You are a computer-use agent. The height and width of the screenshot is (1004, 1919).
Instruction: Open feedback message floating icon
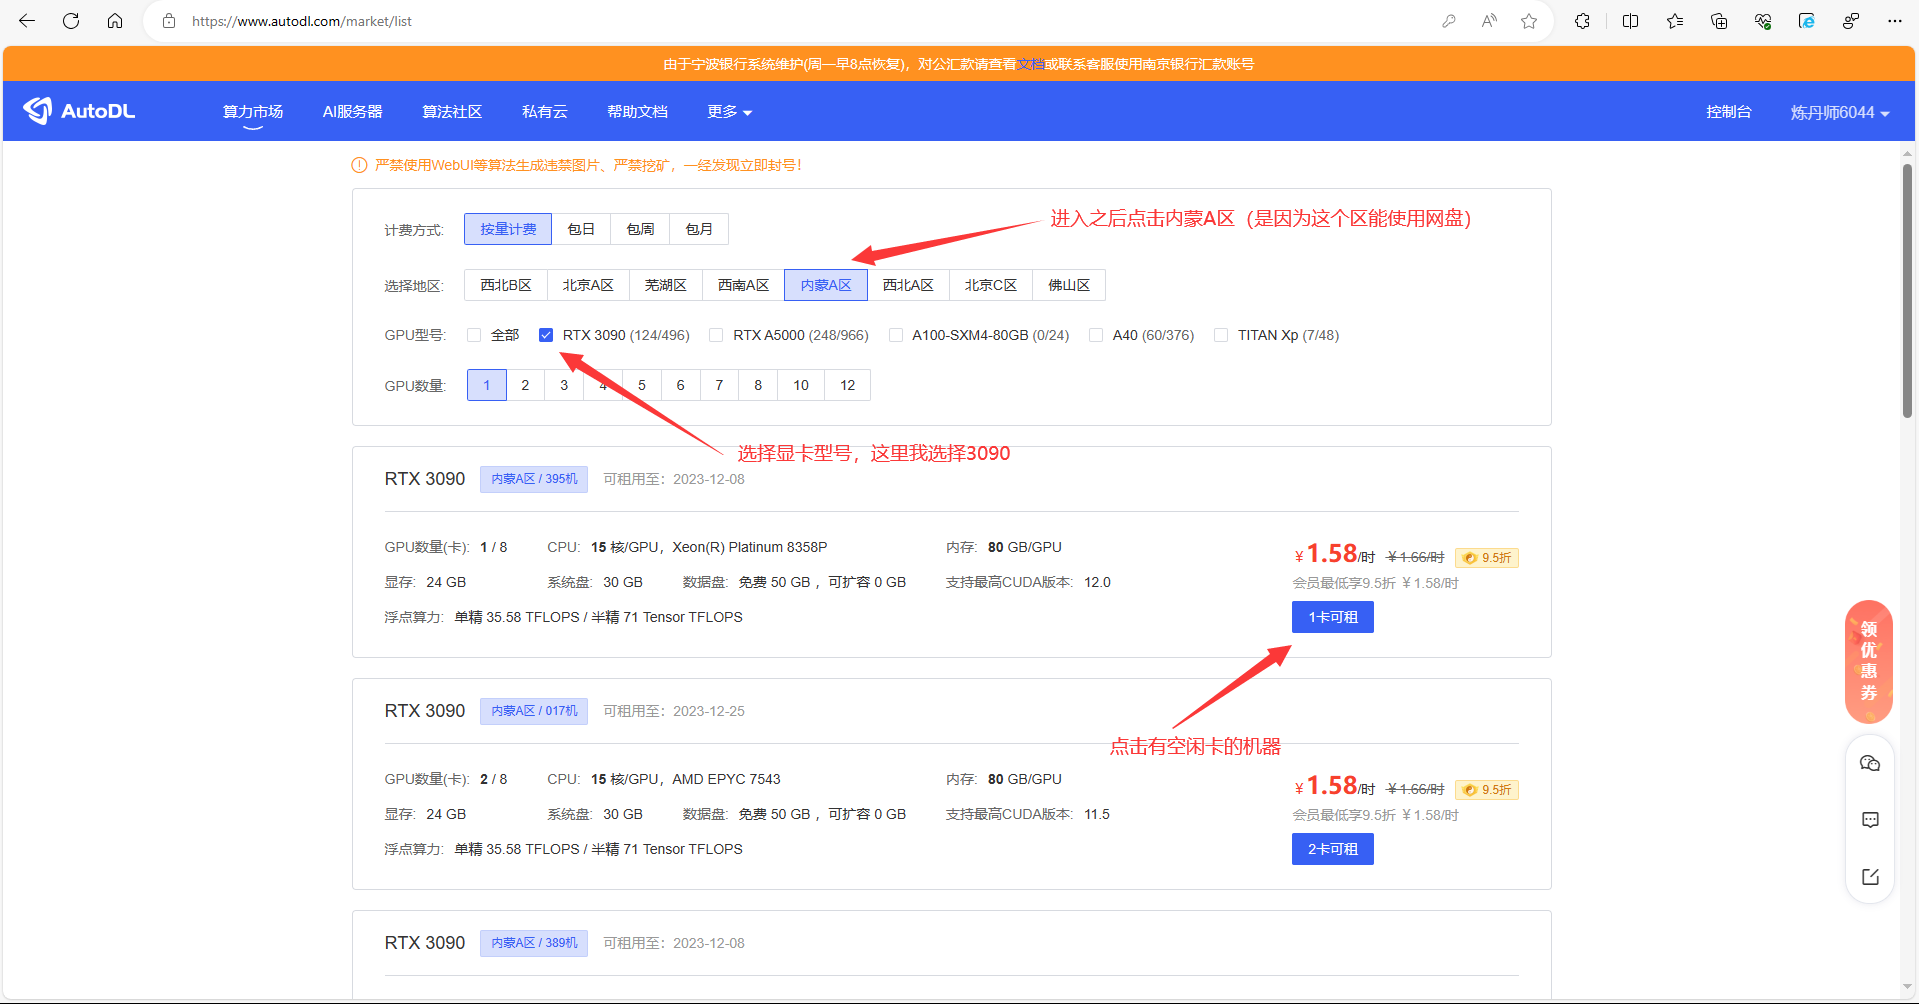click(1870, 820)
